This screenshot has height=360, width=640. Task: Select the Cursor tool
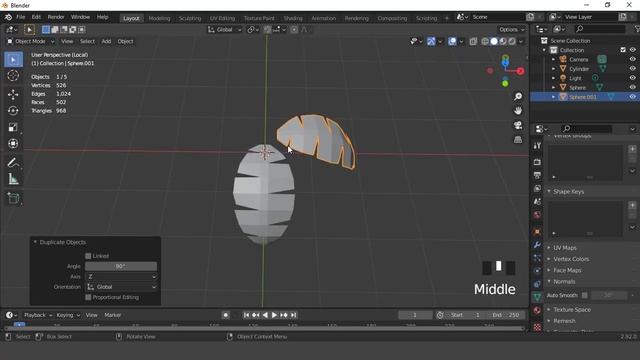coord(13,76)
